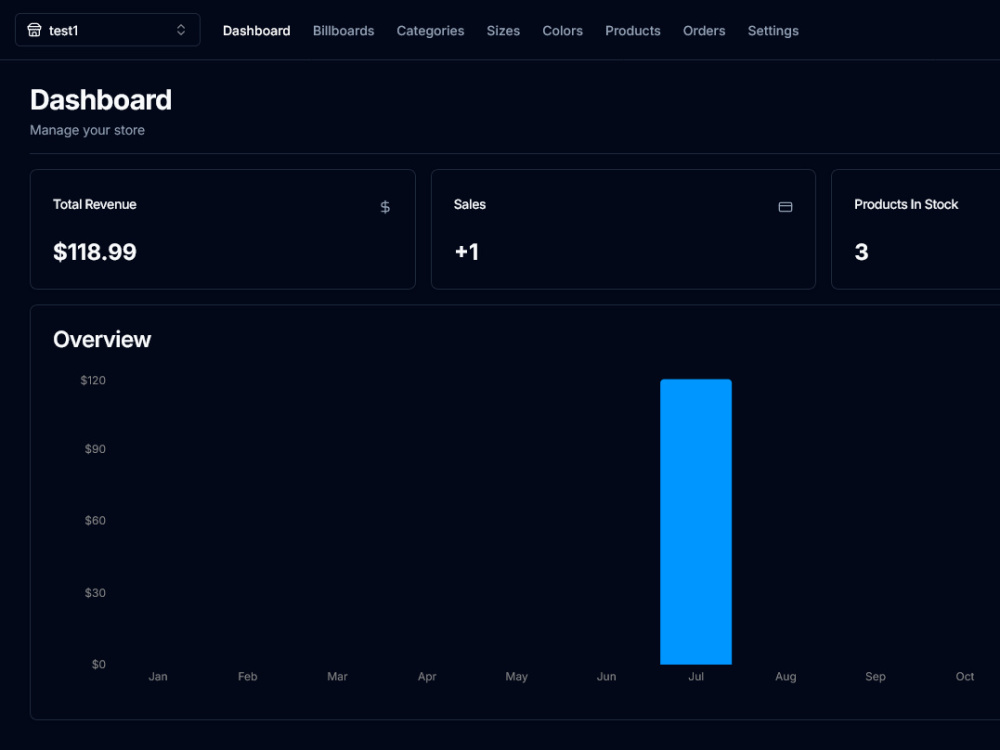The height and width of the screenshot is (750, 1000).
Task: Go to the Dashboard tab
Action: (x=256, y=31)
